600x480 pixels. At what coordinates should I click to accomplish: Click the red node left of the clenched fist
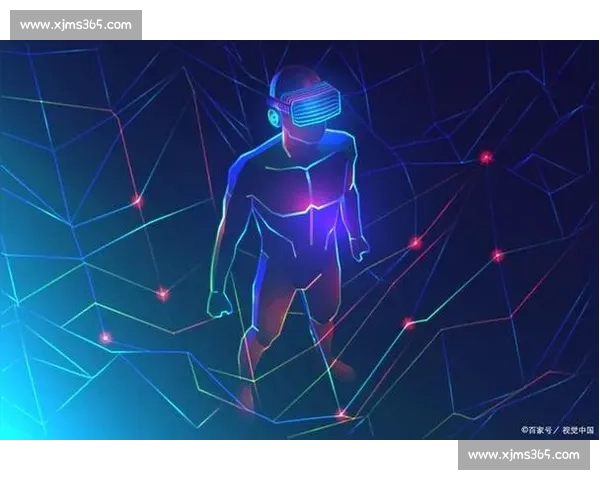pyautogui.click(x=162, y=293)
